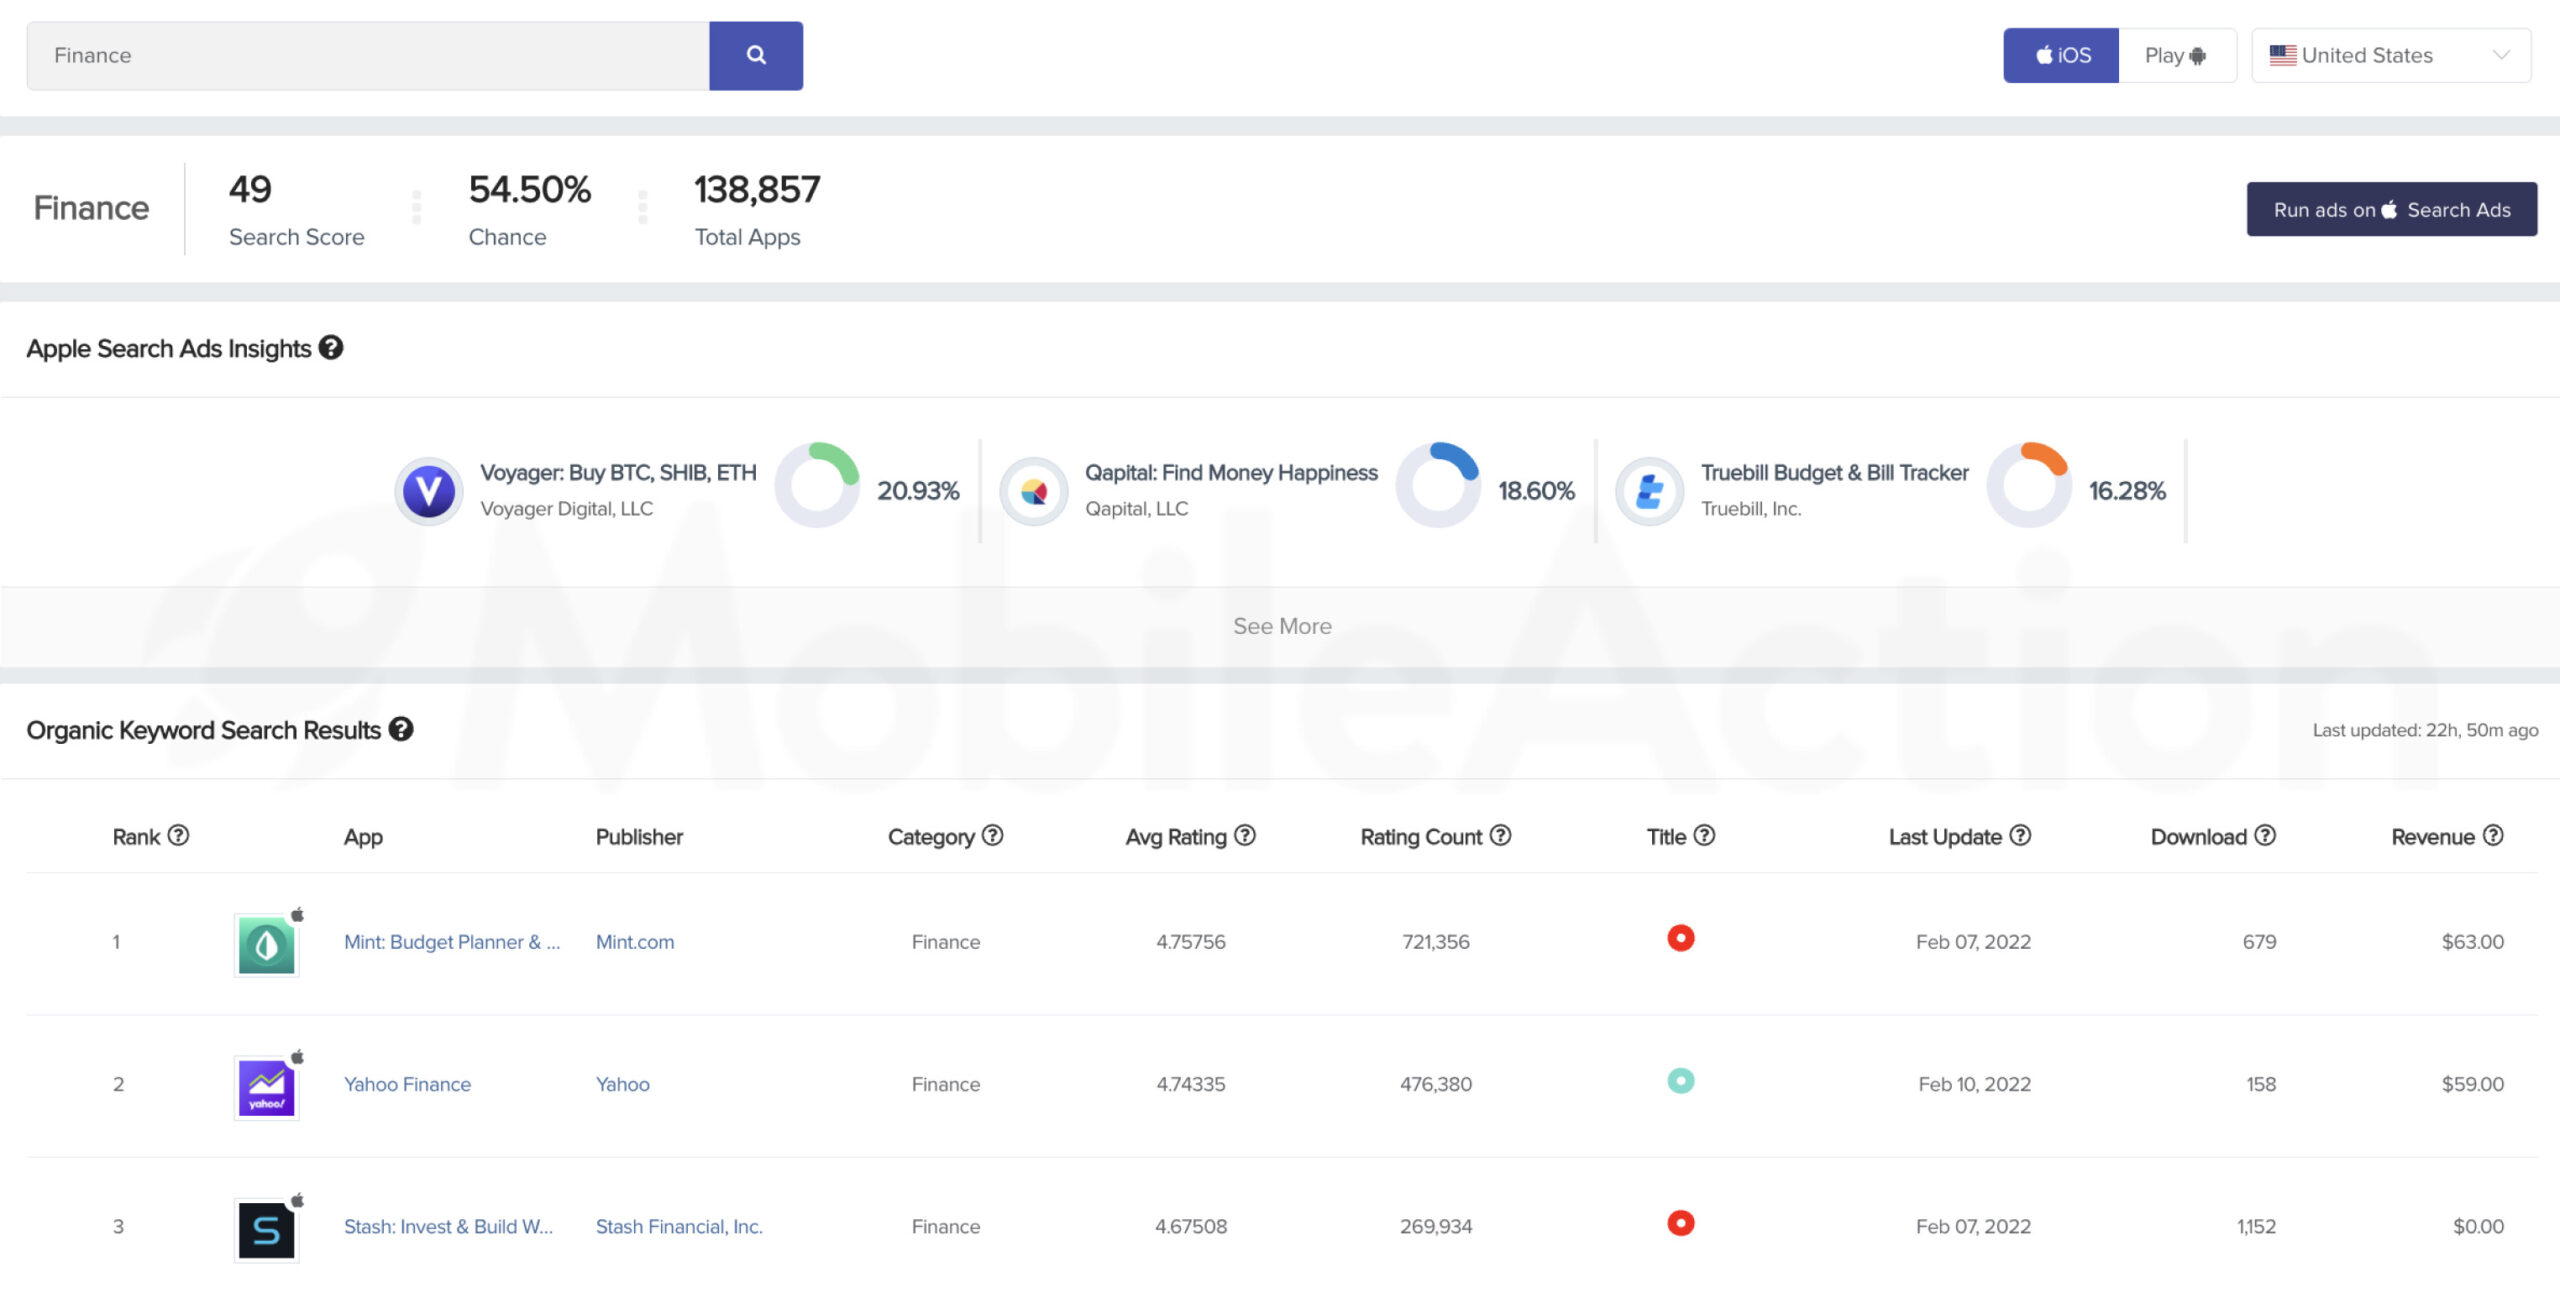2560x1298 pixels.
Task: Click the red Title indicator for Mint
Action: 1681,938
